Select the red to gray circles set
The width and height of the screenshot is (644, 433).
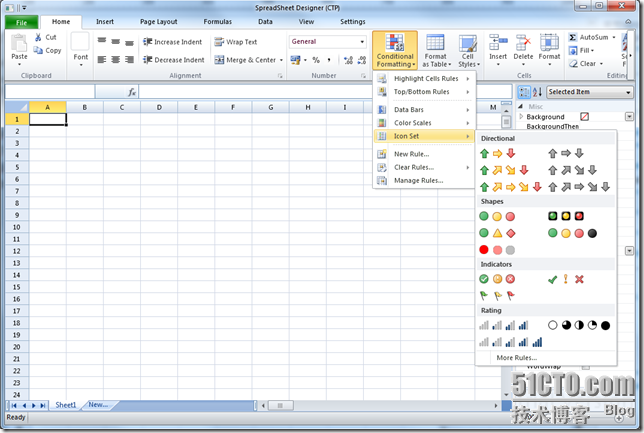[x=497, y=250]
